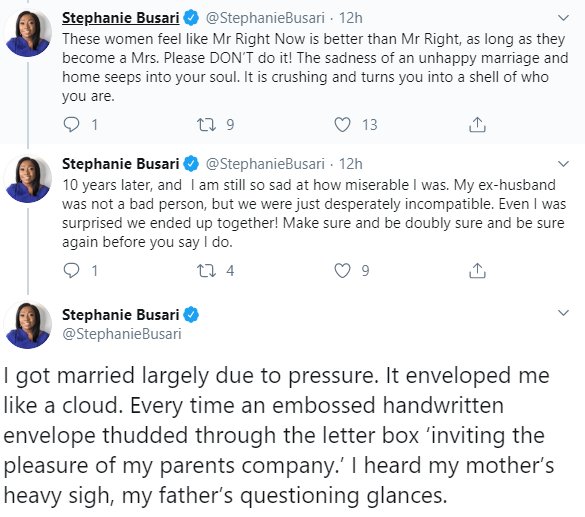585x517 pixels.
Task: Reply to the '10 years later' tweet
Action: click(71, 270)
